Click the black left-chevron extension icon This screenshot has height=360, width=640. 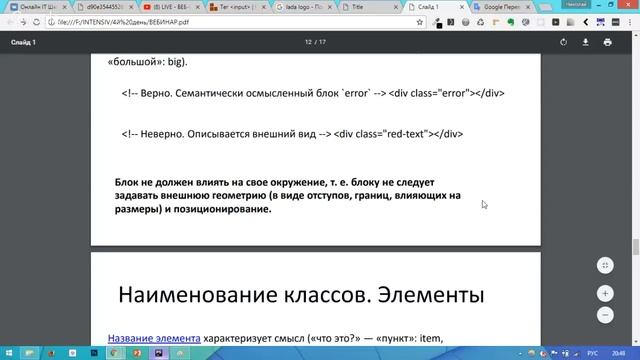(585, 22)
